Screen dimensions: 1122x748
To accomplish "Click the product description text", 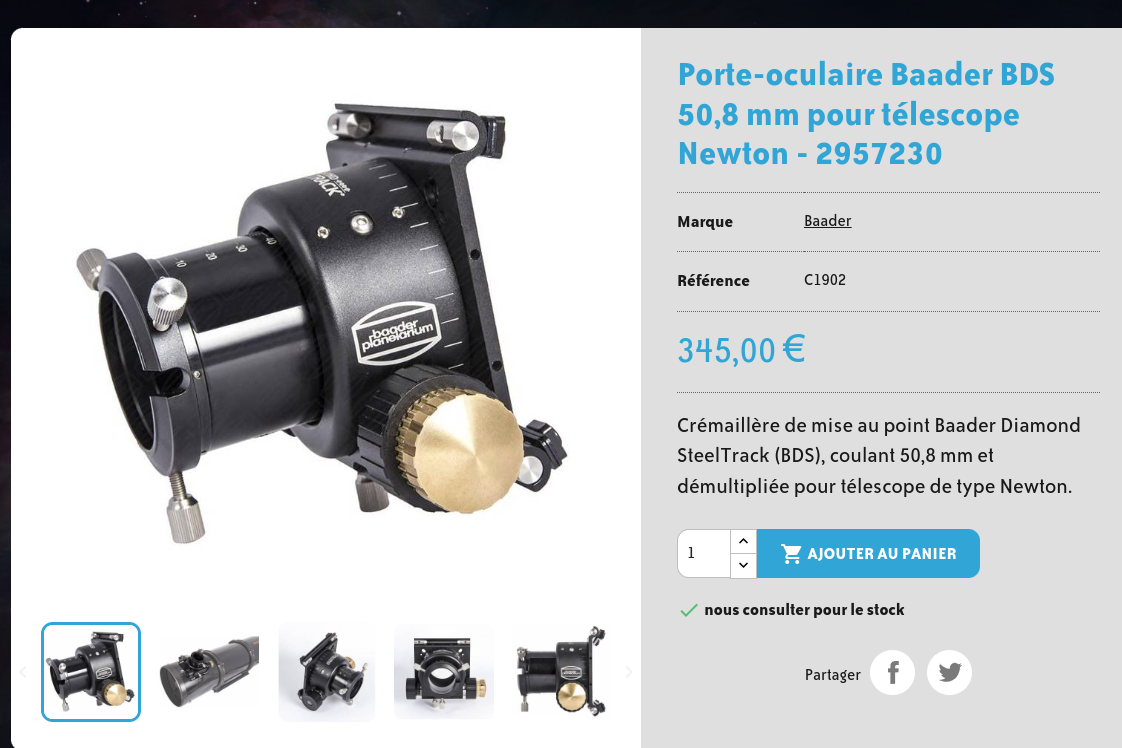I will click(879, 456).
